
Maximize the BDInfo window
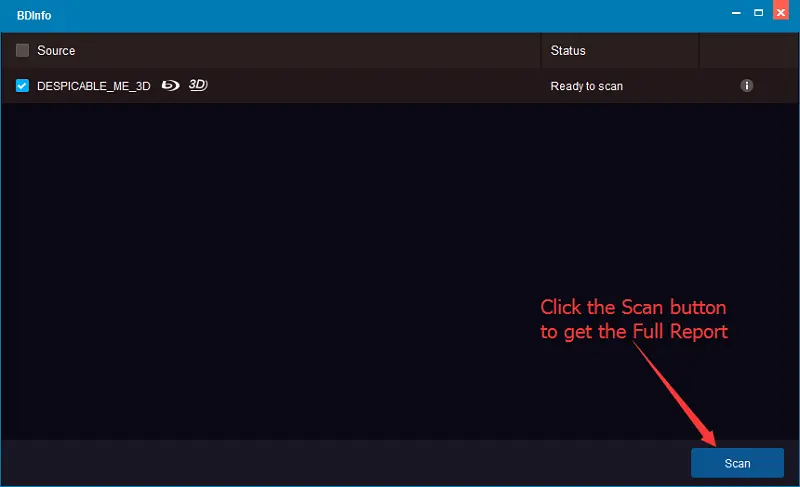pyautogui.click(x=759, y=13)
